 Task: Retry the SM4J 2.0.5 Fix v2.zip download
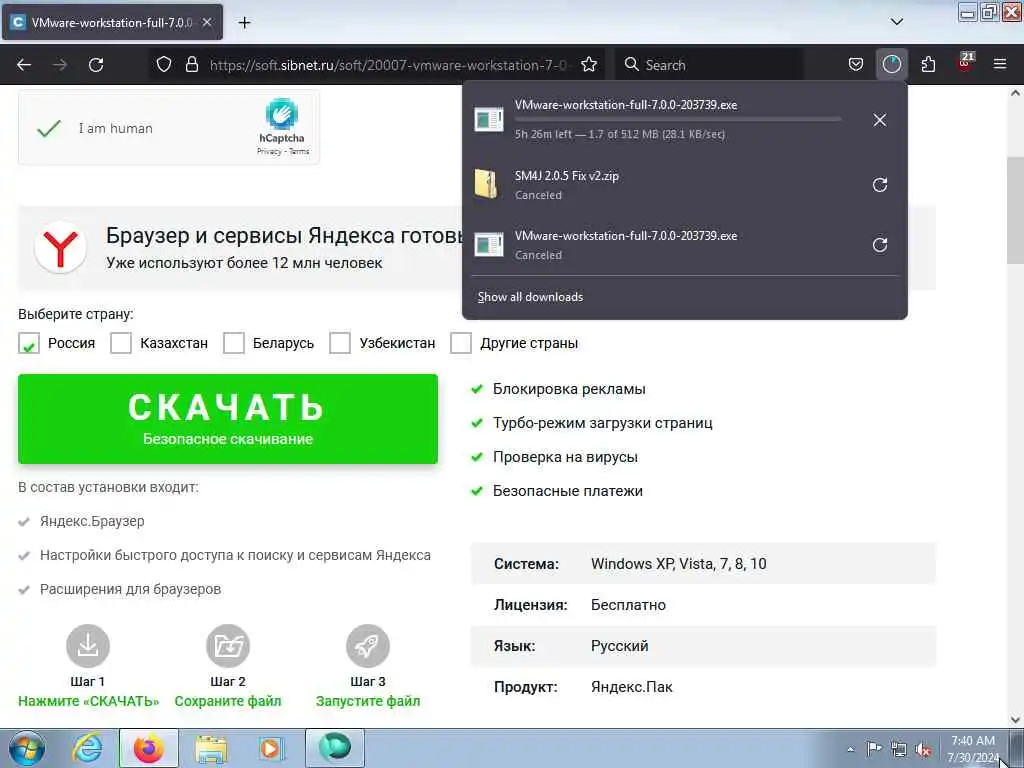click(880, 185)
